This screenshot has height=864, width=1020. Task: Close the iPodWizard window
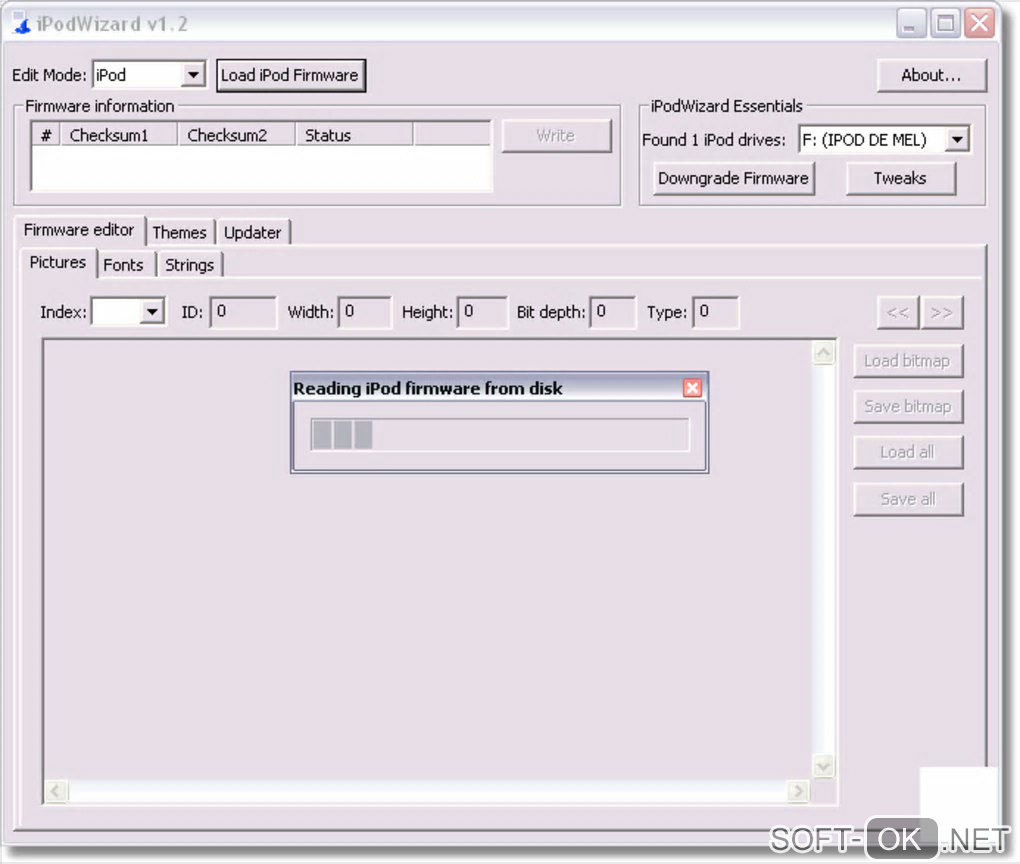[980, 25]
